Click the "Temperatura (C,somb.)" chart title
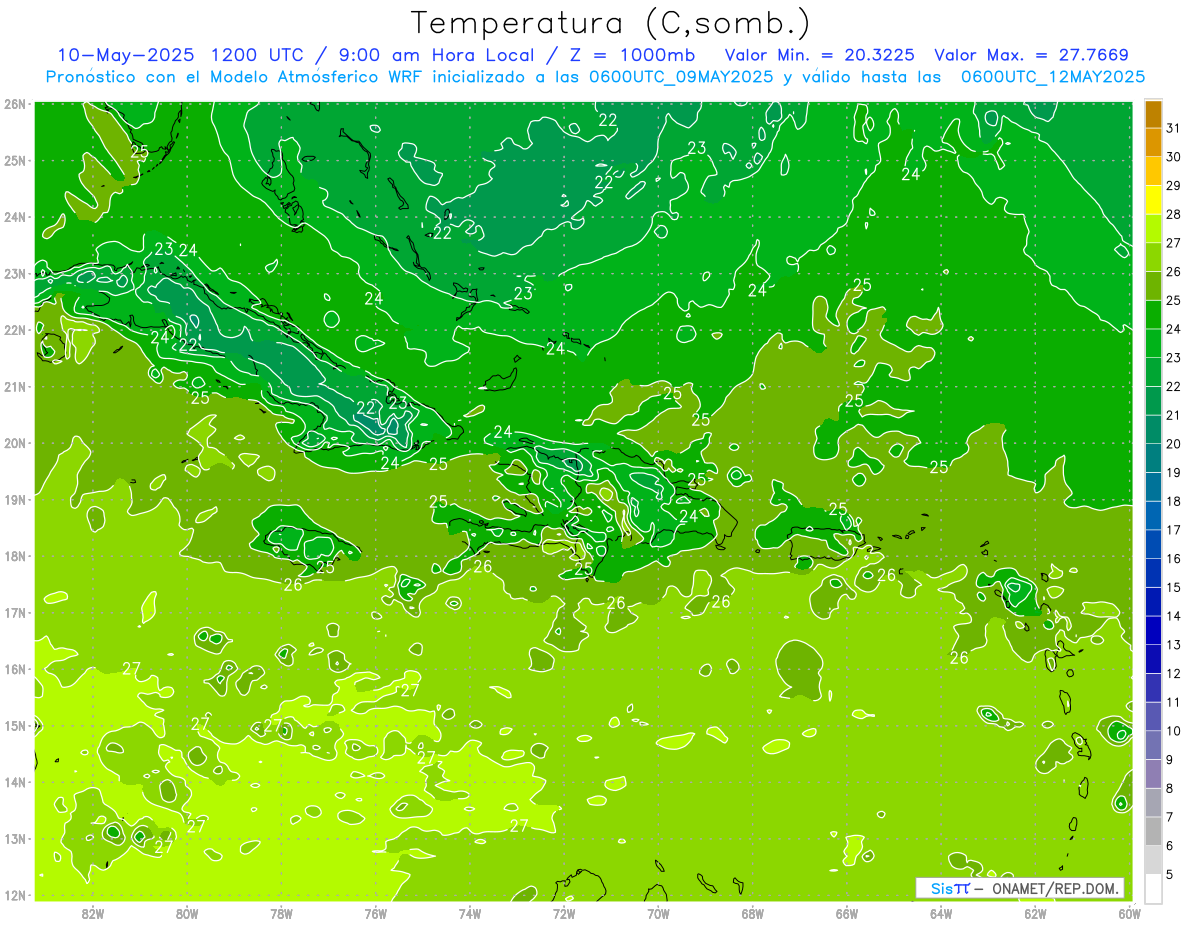This screenshot has height=927, width=1200. (x=612, y=23)
